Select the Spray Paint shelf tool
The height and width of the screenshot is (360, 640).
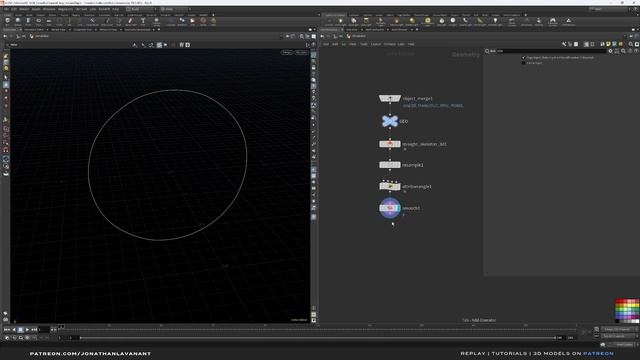tap(130, 21)
